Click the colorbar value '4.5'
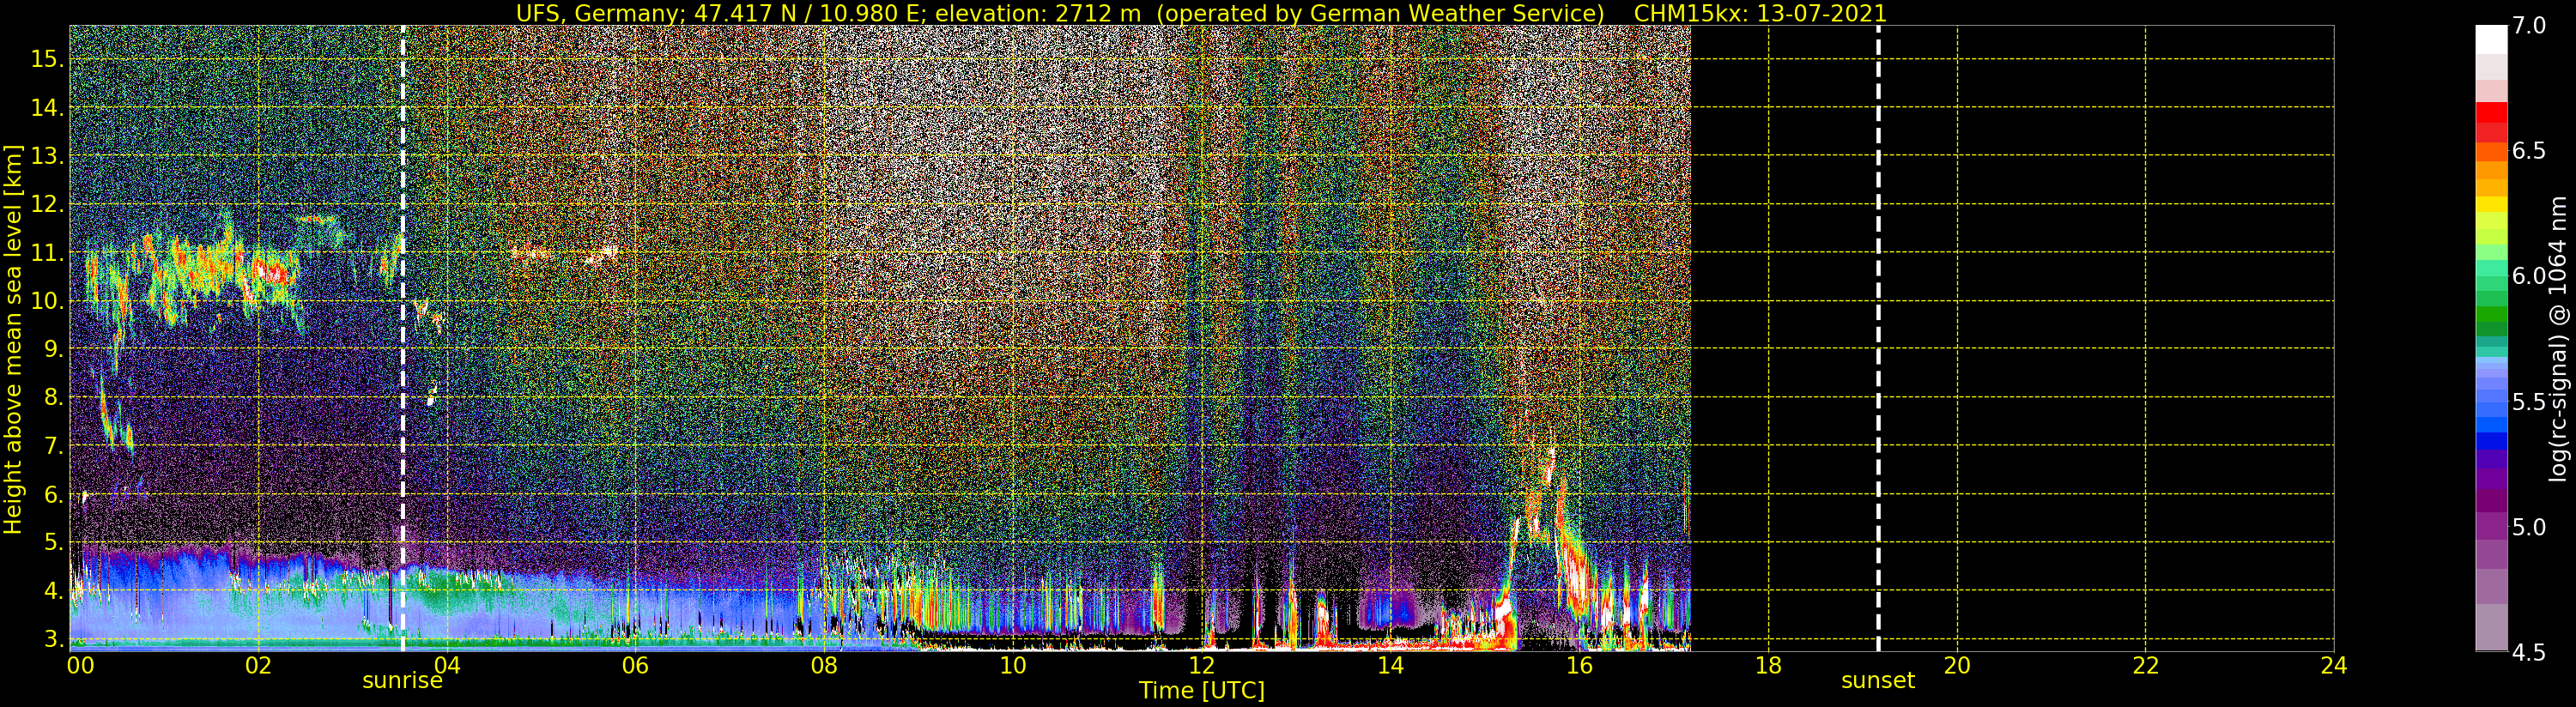This screenshot has height=707, width=2576. [2529, 652]
